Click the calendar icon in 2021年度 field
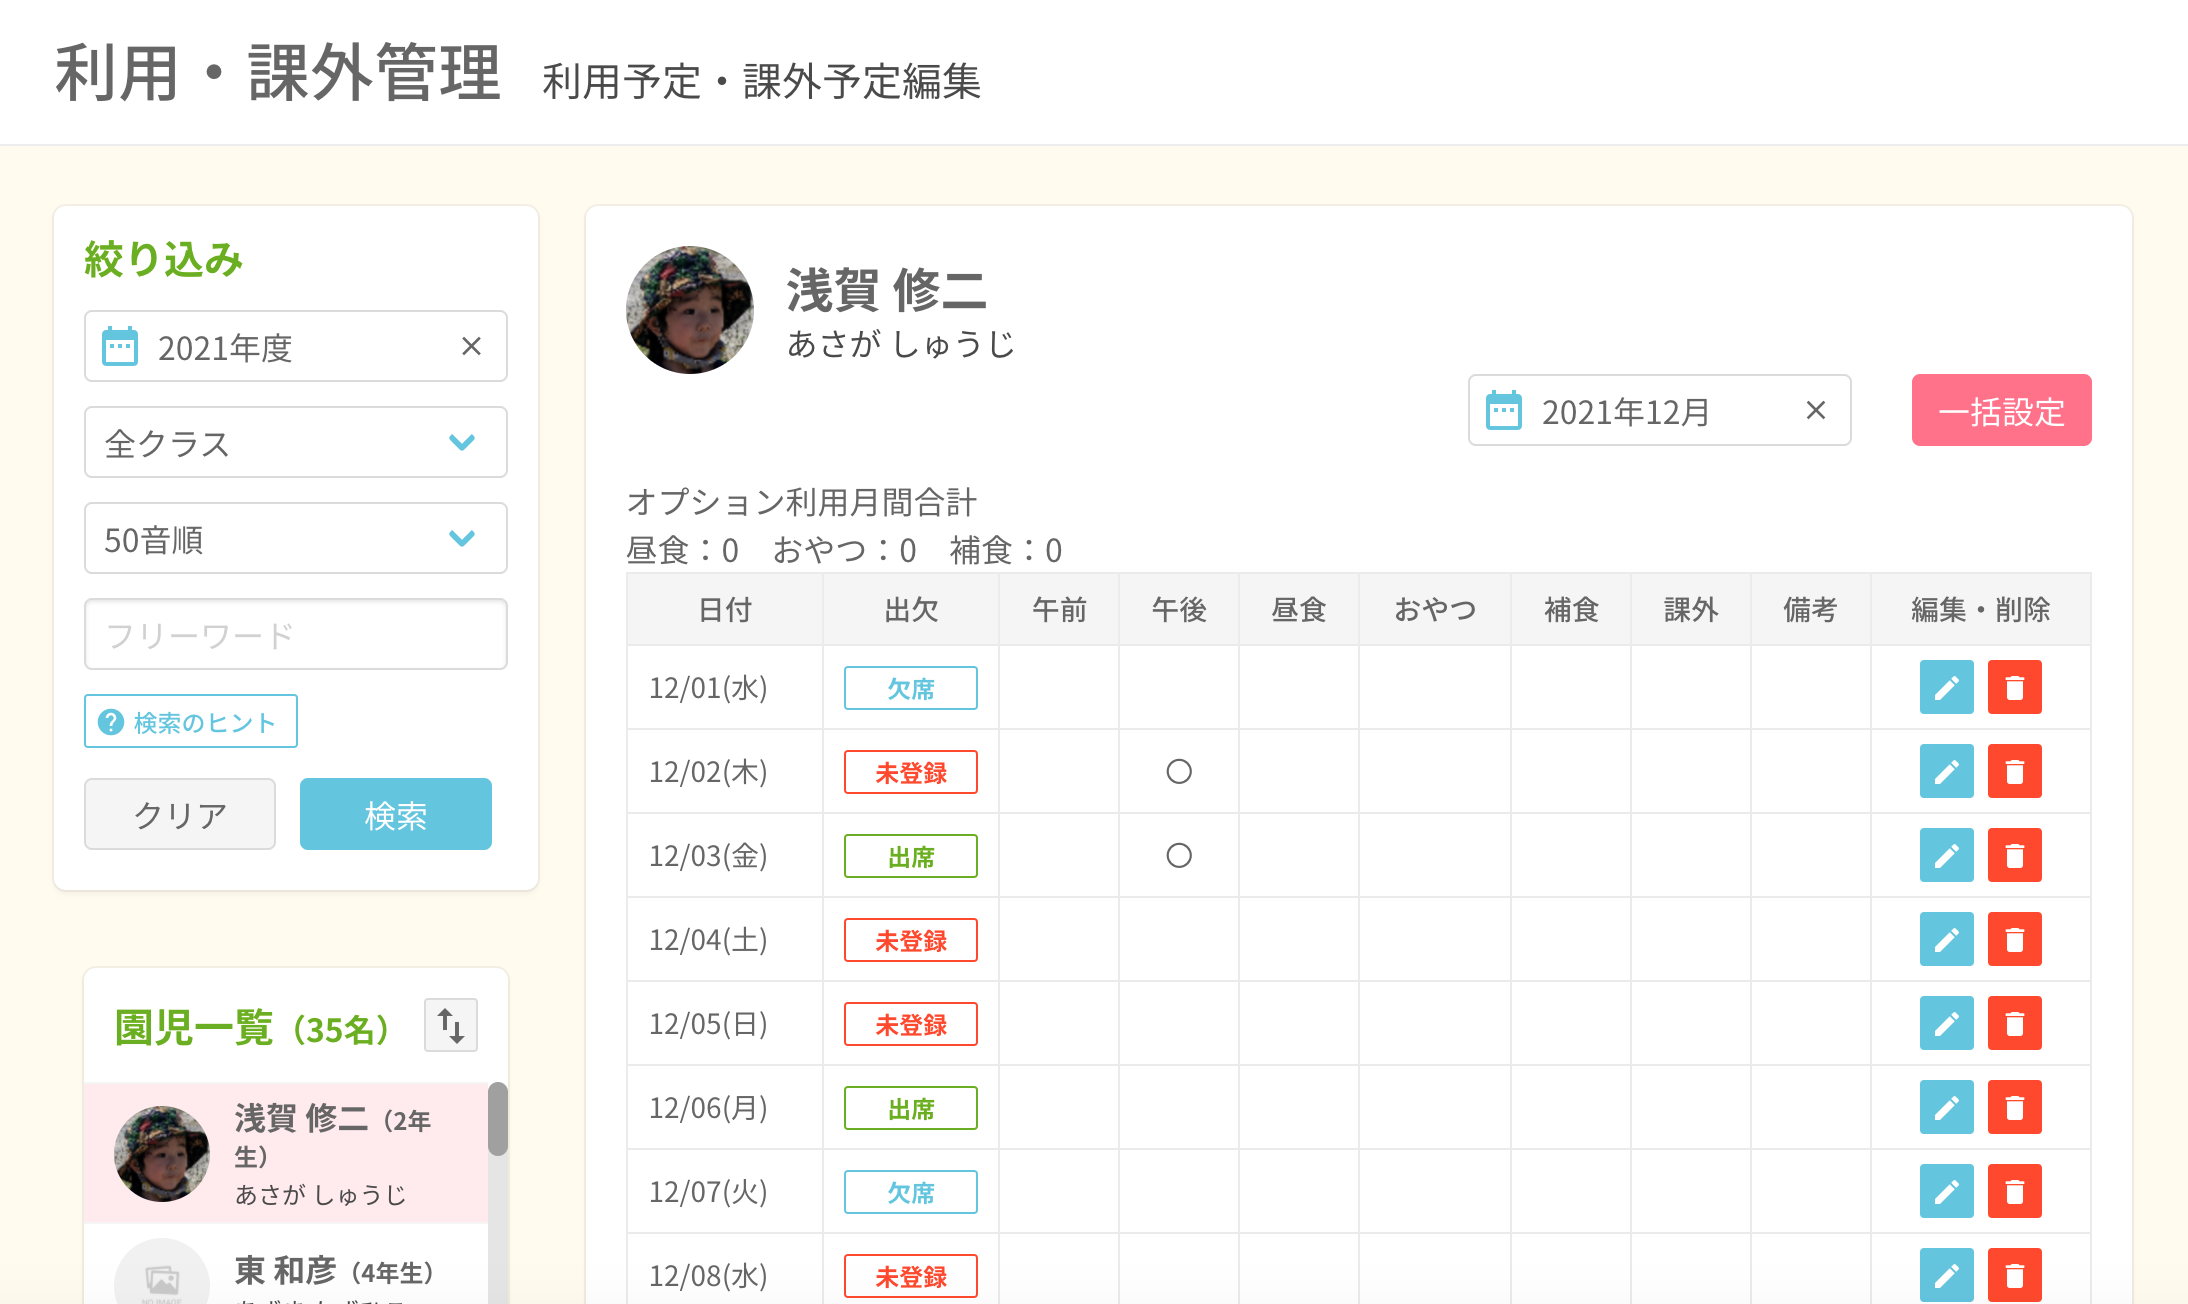Image resolution: width=2188 pixels, height=1304 pixels. click(120, 347)
